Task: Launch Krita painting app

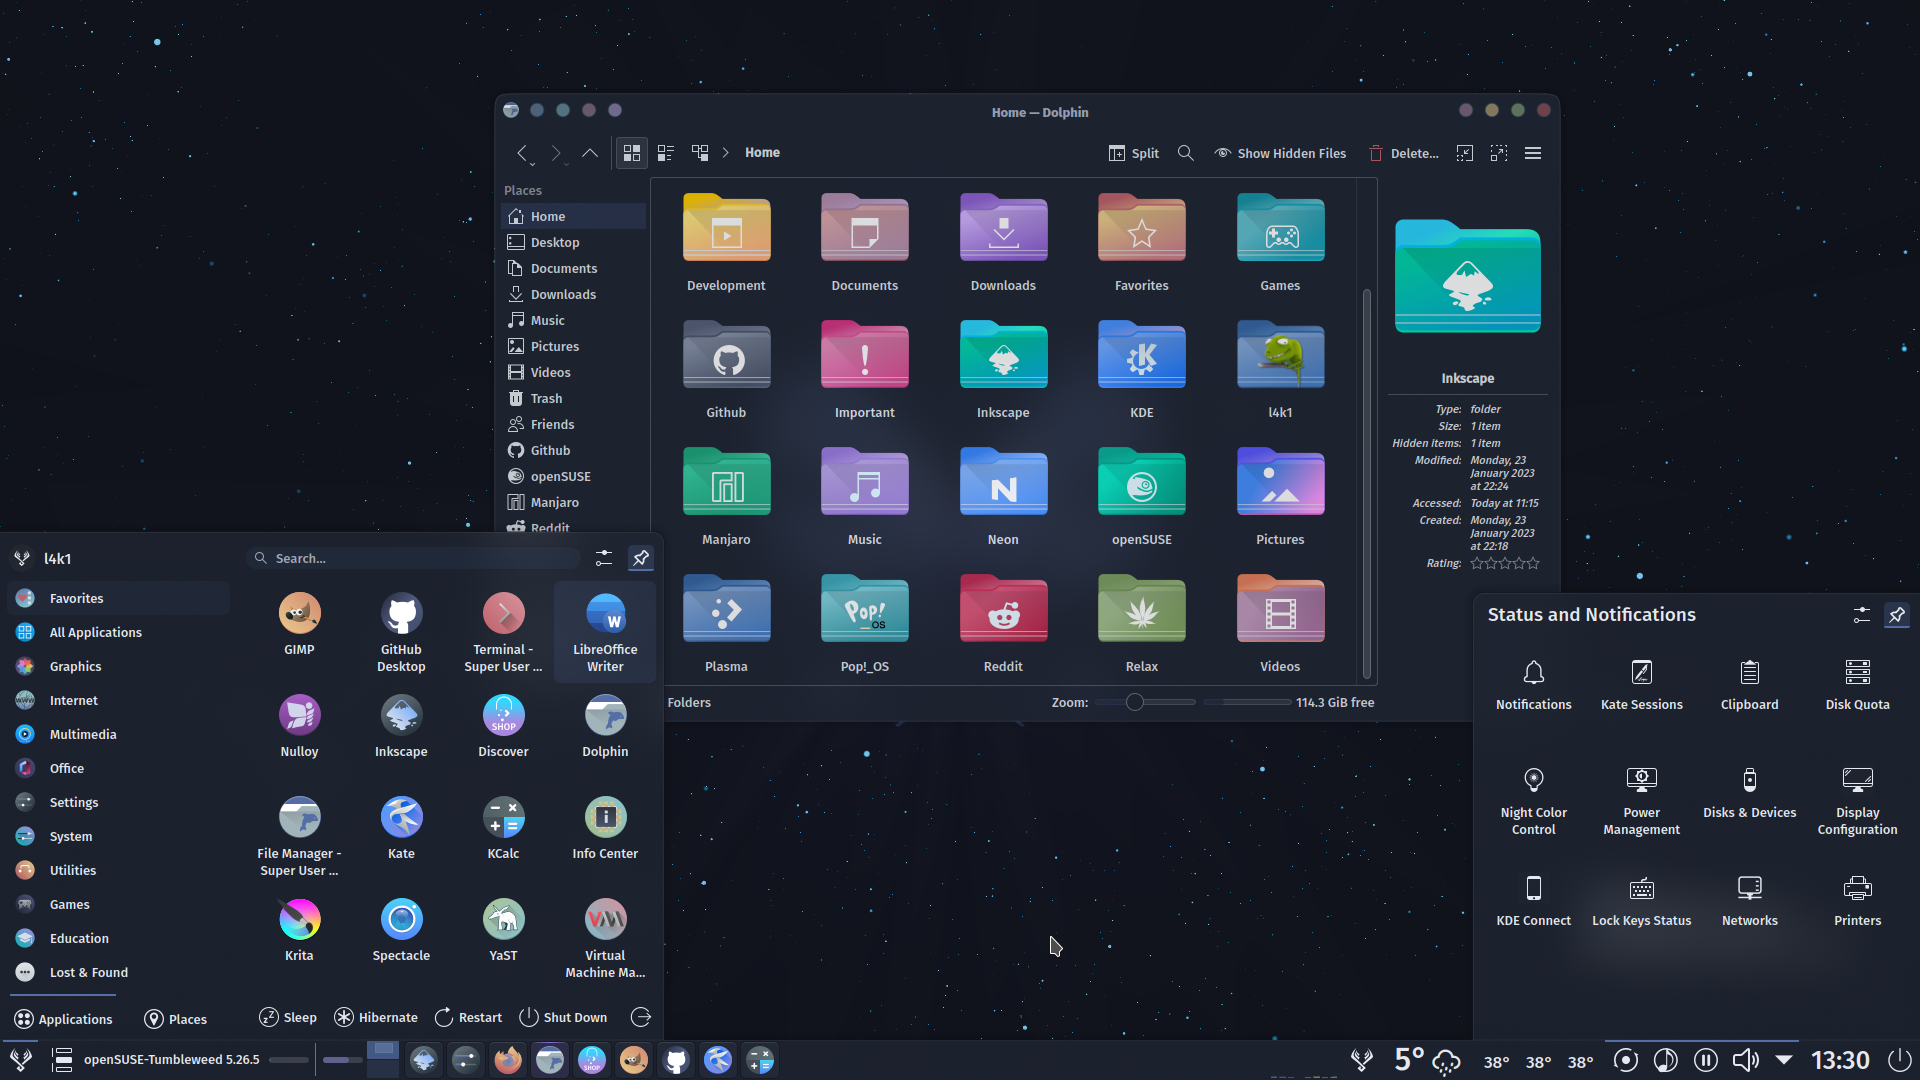Action: coord(299,930)
